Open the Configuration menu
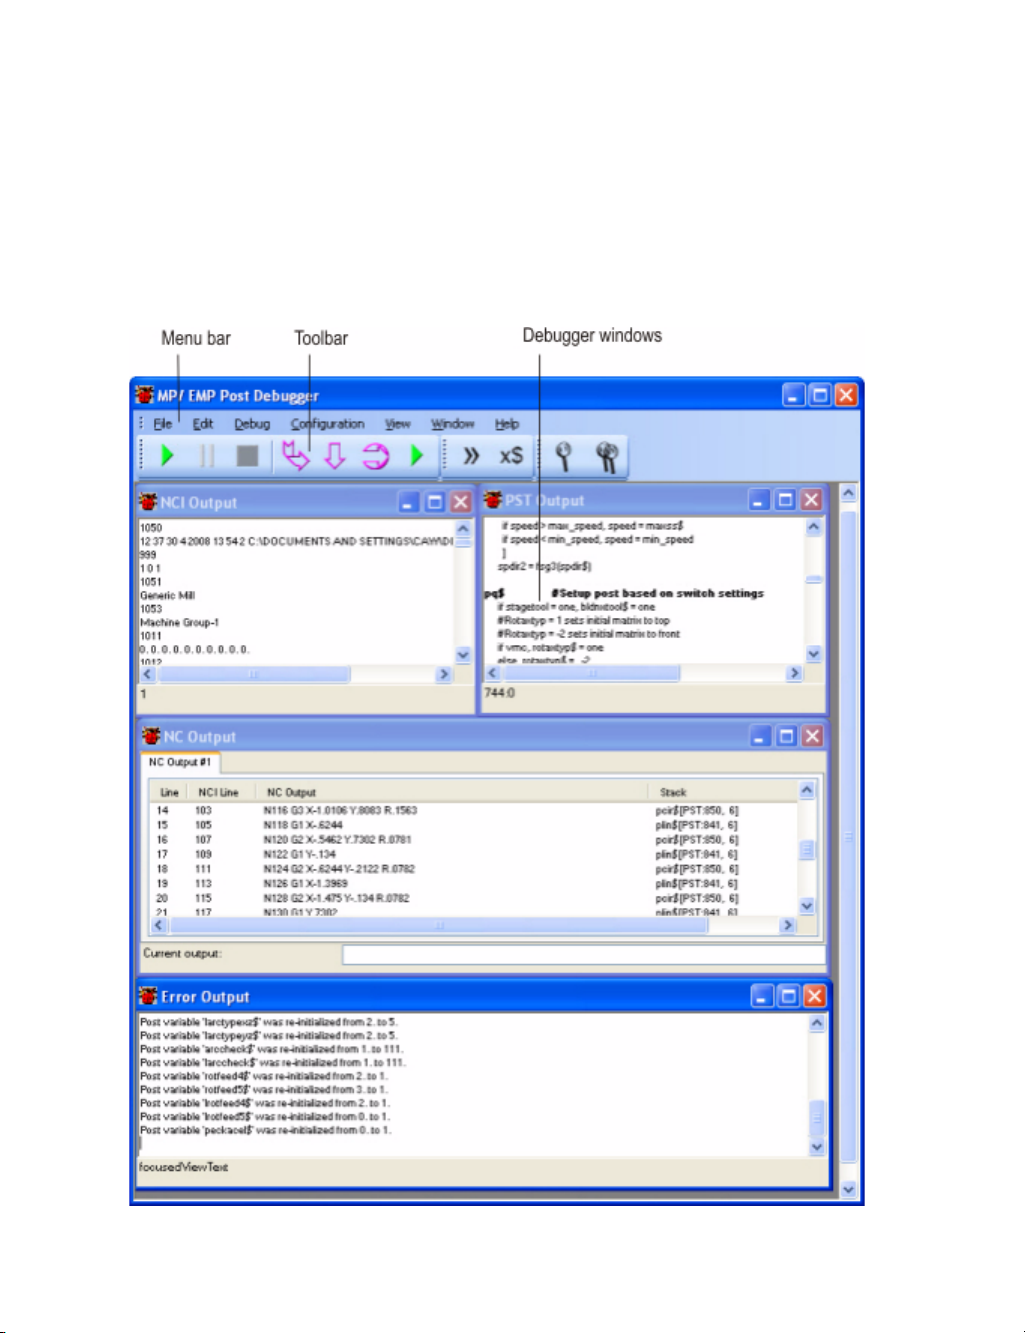 tap(328, 424)
